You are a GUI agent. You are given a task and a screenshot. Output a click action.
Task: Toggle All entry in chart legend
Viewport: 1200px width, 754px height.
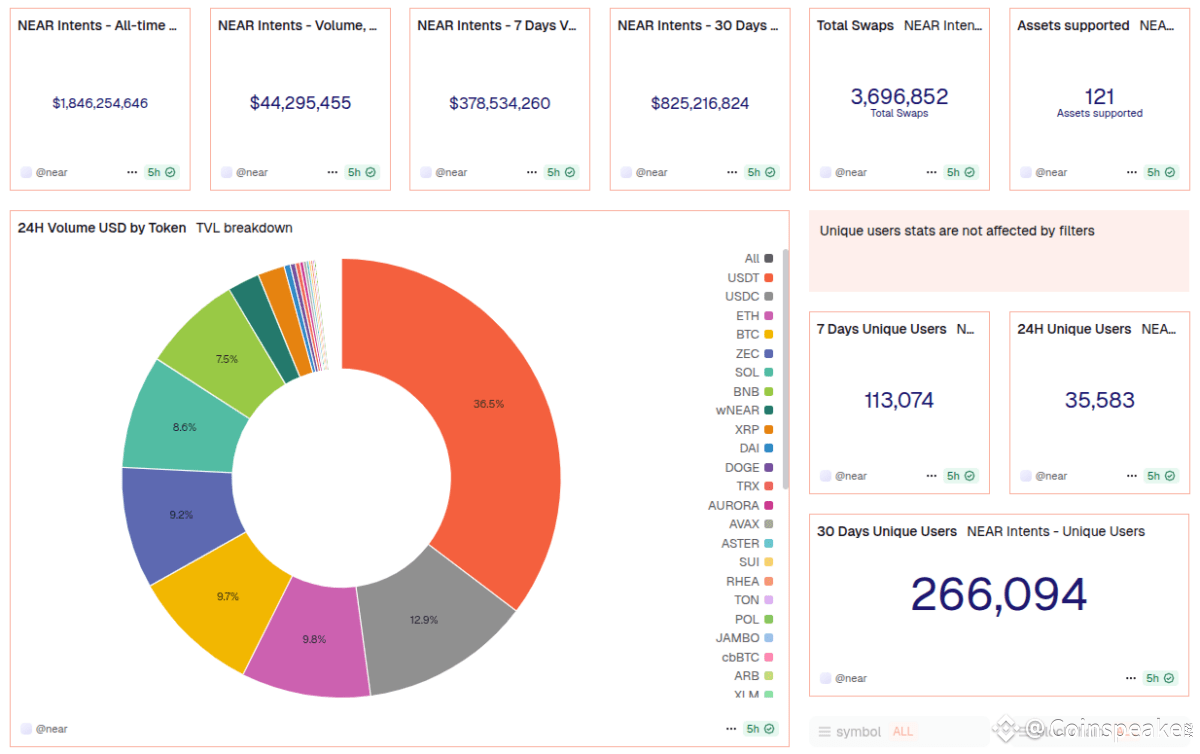[758, 258]
